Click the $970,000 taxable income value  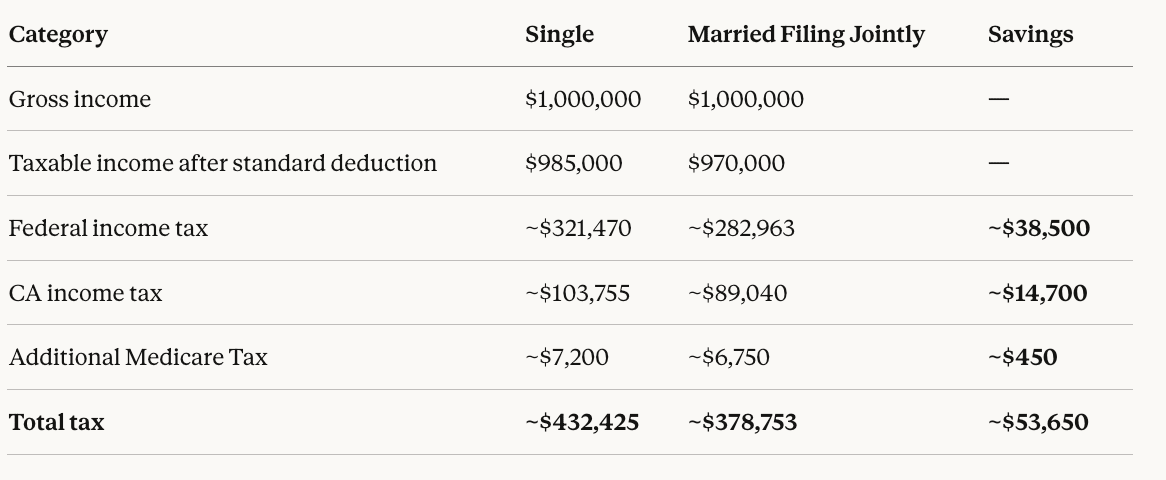tap(736, 163)
